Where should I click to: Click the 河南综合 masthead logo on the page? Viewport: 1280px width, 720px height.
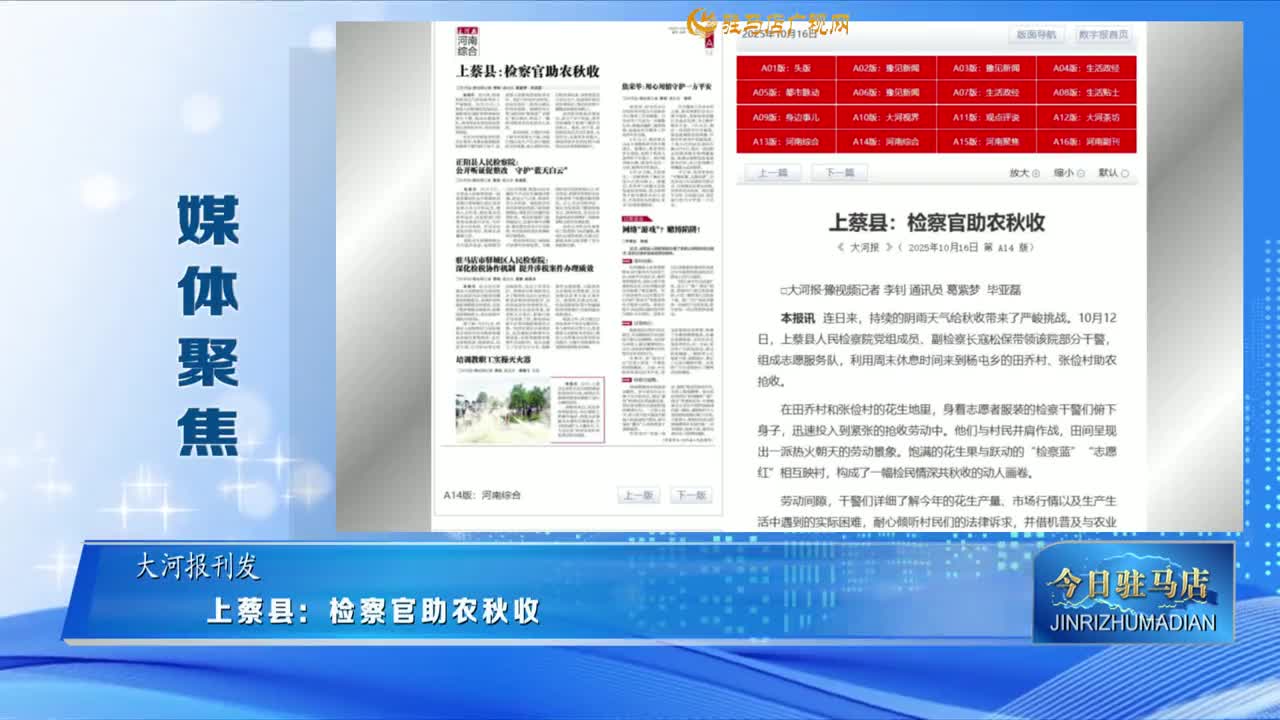point(468,40)
